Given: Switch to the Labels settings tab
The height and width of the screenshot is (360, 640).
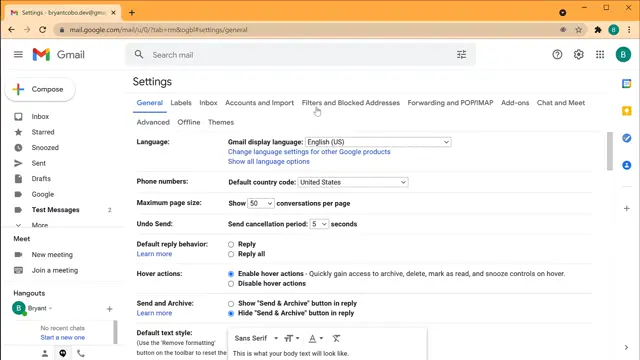Looking at the screenshot, I should pyautogui.click(x=181, y=103).
